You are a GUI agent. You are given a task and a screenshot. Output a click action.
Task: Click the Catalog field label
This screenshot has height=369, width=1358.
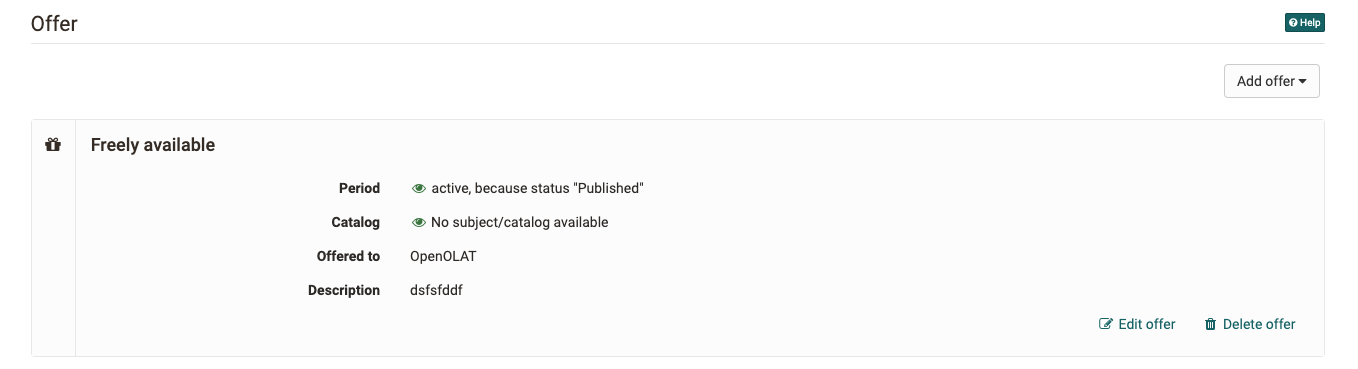tap(356, 222)
